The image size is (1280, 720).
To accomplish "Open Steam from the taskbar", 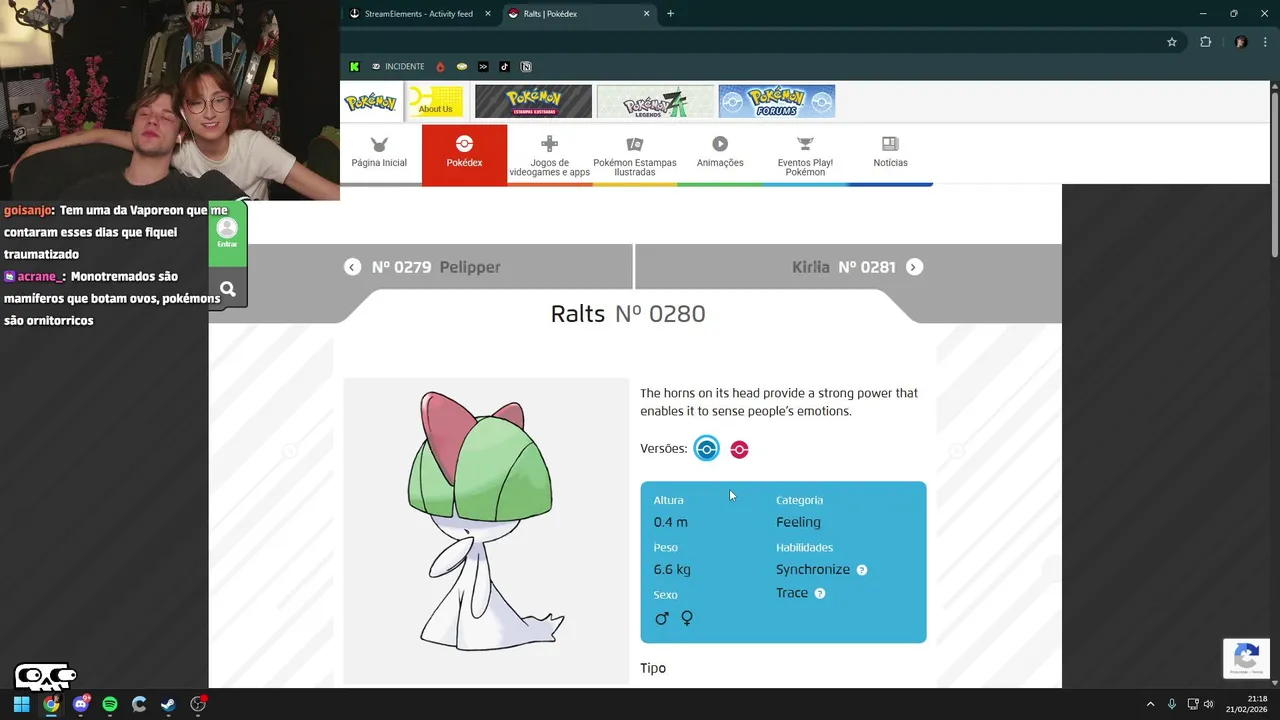I will coord(168,704).
